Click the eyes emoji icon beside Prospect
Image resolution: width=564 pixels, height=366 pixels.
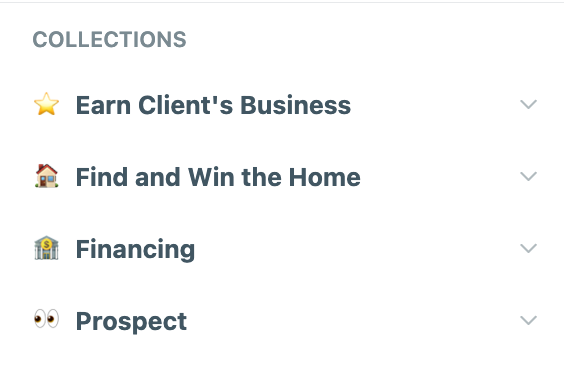tap(46, 319)
